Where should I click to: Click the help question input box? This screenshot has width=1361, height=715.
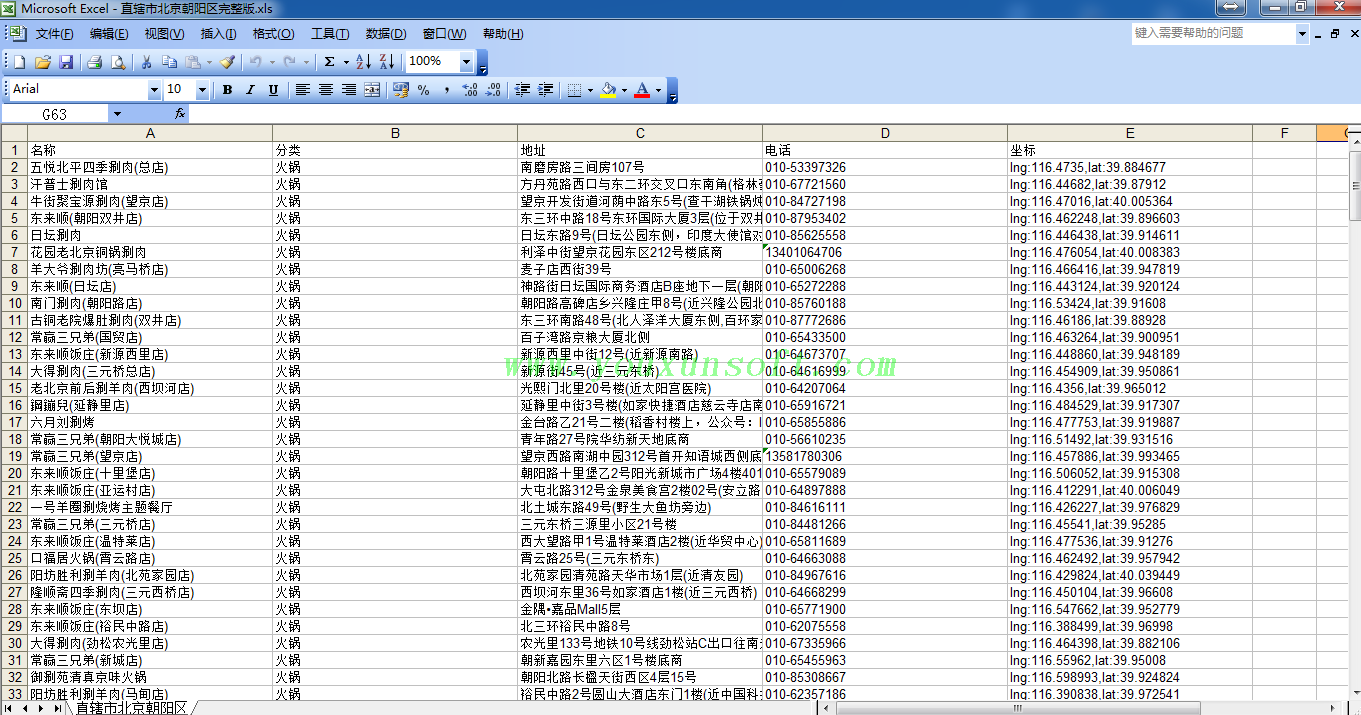pos(1214,33)
